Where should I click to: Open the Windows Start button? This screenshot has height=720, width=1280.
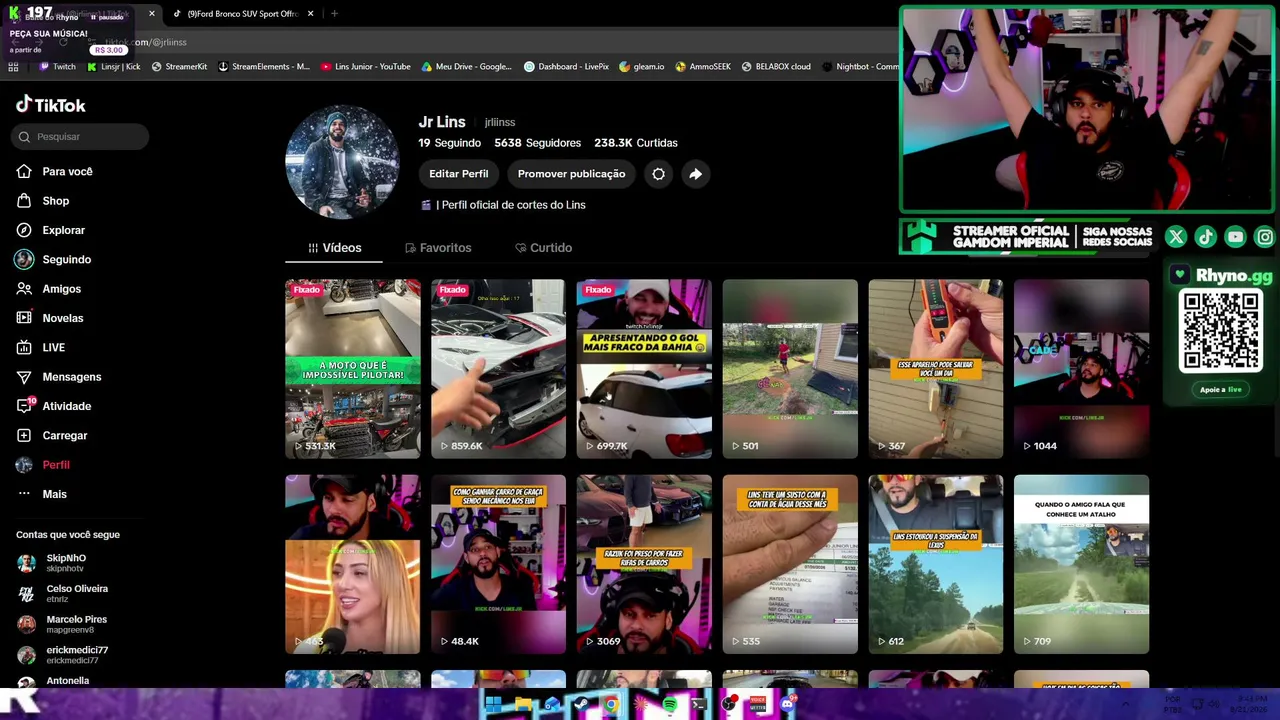pos(493,705)
